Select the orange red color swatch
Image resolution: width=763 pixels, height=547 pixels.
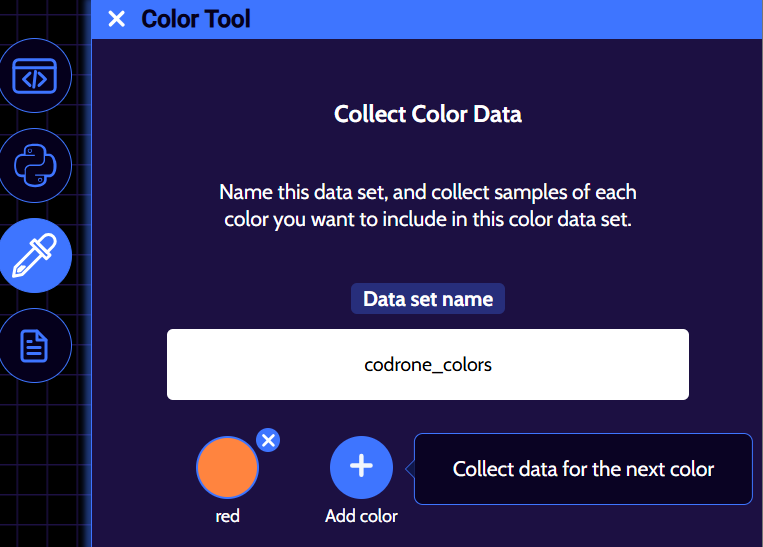pyautogui.click(x=227, y=467)
